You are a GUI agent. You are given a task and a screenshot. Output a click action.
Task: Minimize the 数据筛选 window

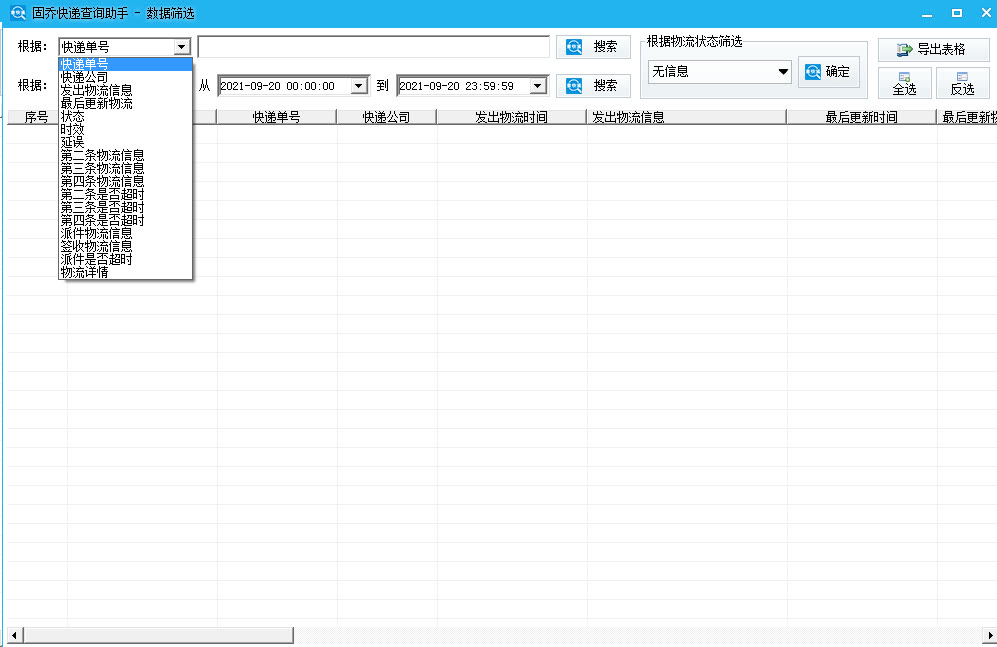click(x=927, y=13)
